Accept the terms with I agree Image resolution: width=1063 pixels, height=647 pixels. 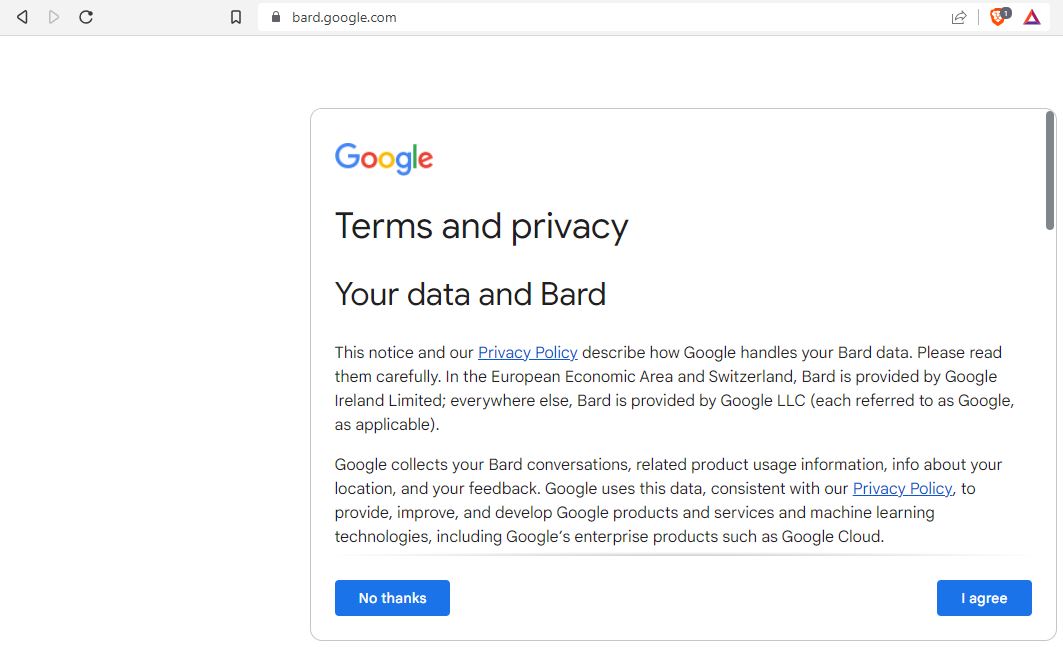click(x=984, y=598)
